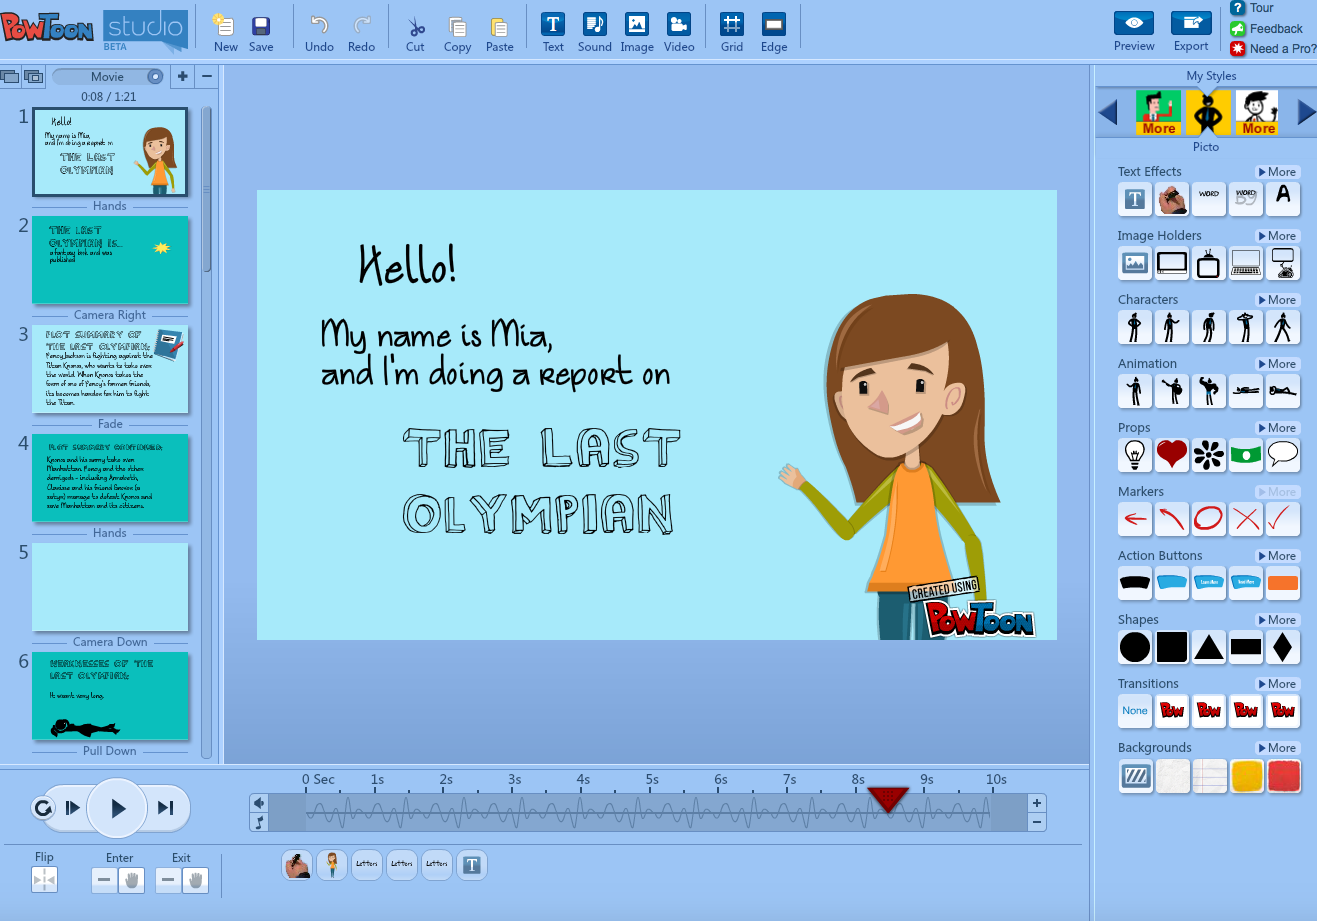
Task: Delete slide using the minus button
Action: click(x=207, y=76)
